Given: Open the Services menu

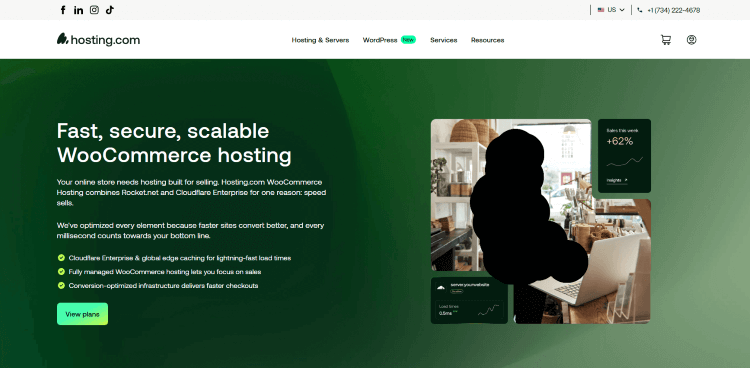Looking at the screenshot, I should click(443, 40).
